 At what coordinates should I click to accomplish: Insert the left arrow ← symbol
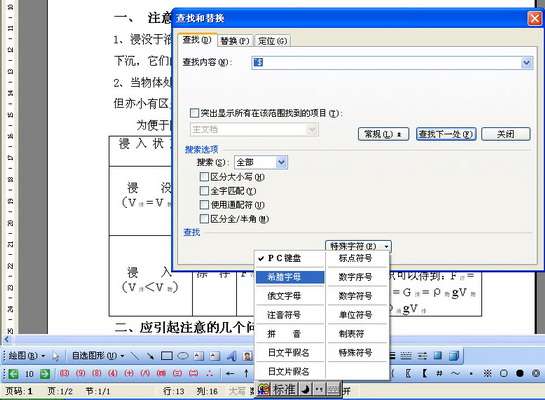click(x=230, y=374)
